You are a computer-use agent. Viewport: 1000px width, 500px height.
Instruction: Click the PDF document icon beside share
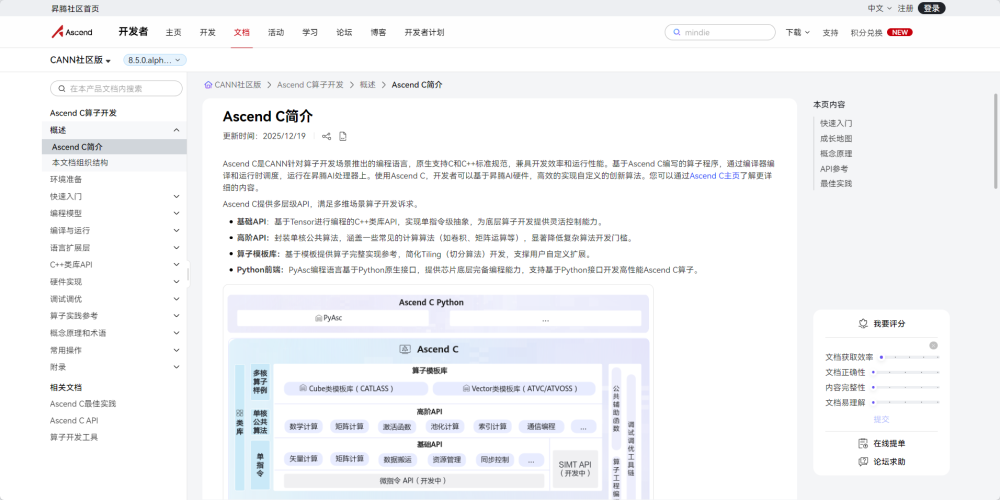point(343,136)
